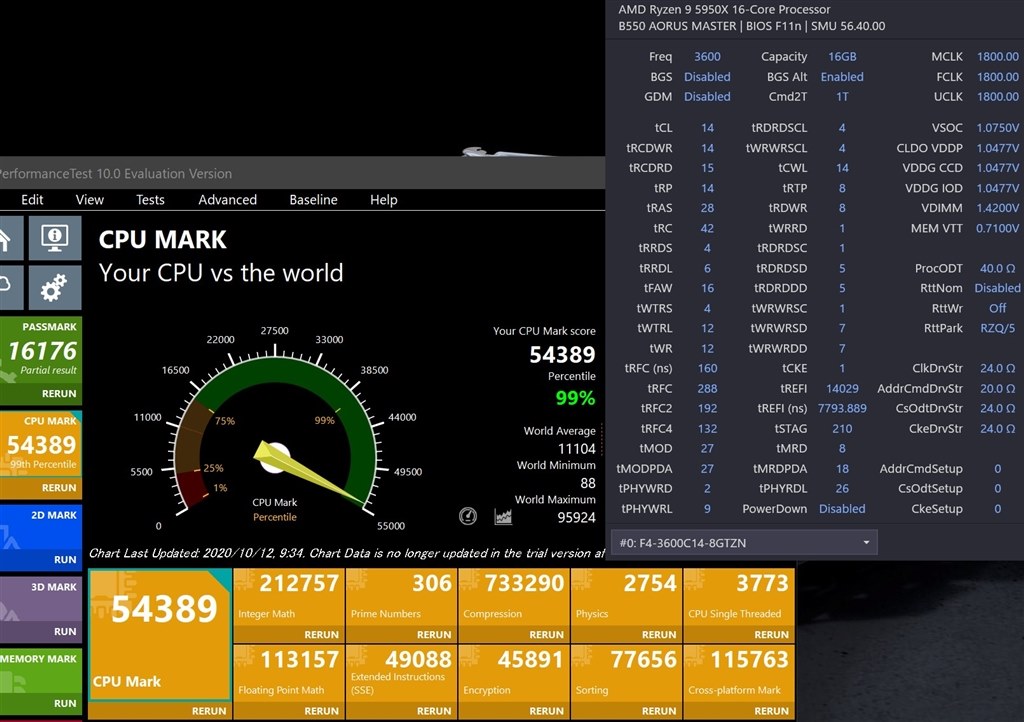Click the tRFC value 288
The height and width of the screenshot is (722, 1024).
(x=707, y=388)
